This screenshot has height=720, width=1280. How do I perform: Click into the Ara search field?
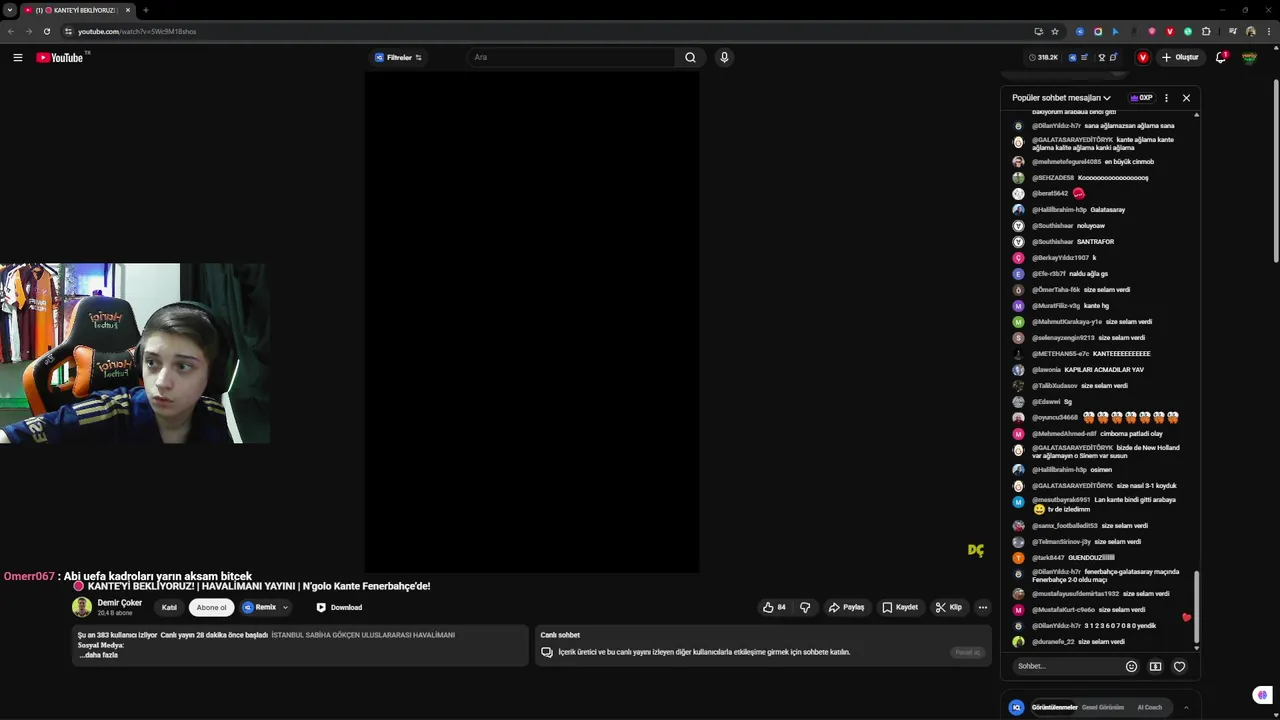(572, 57)
